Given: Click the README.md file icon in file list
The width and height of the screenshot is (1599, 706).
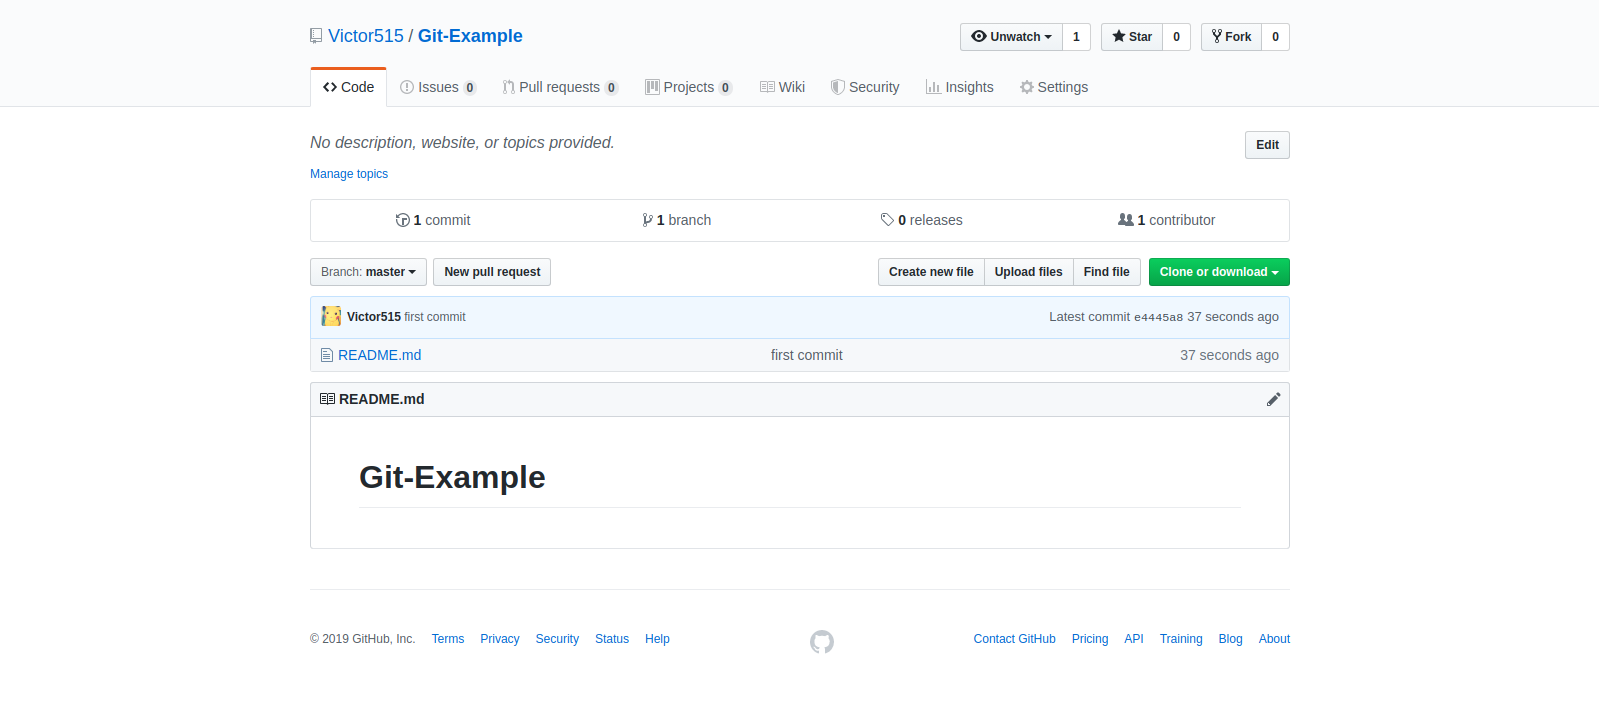Looking at the screenshot, I should click(327, 355).
